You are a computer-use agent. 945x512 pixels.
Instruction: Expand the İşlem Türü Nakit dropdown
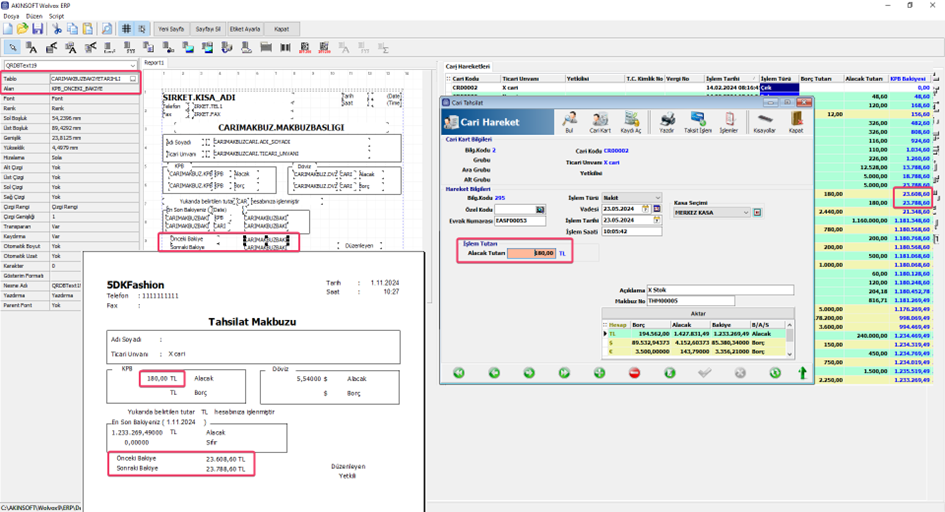[657, 198]
